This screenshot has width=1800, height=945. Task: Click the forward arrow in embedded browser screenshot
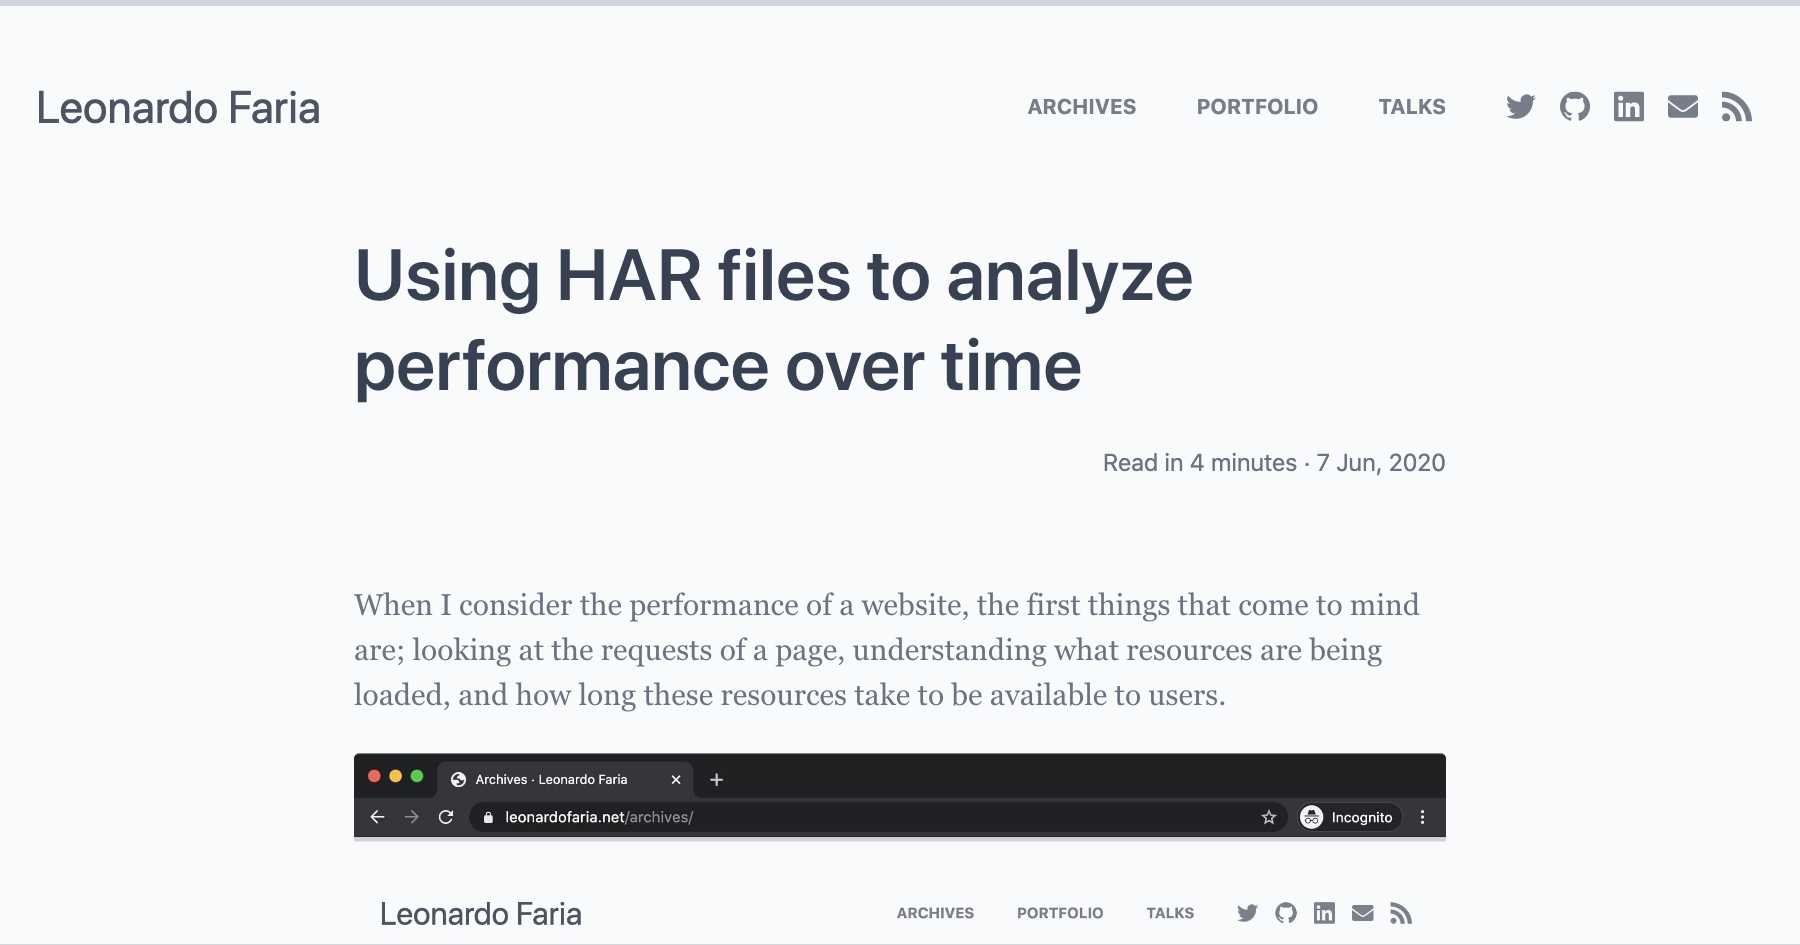[x=412, y=817]
